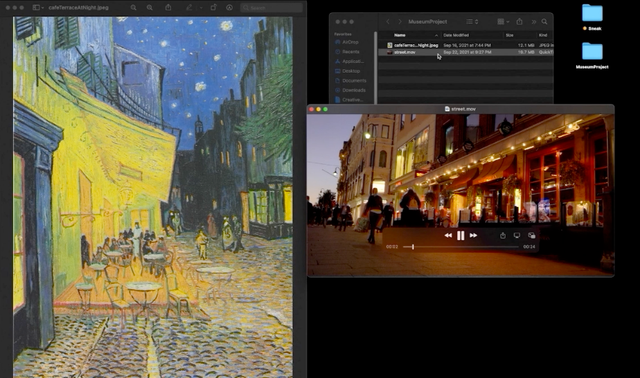This screenshot has width=640, height=378.
Task: Pause the street.mov video
Action: (x=460, y=236)
